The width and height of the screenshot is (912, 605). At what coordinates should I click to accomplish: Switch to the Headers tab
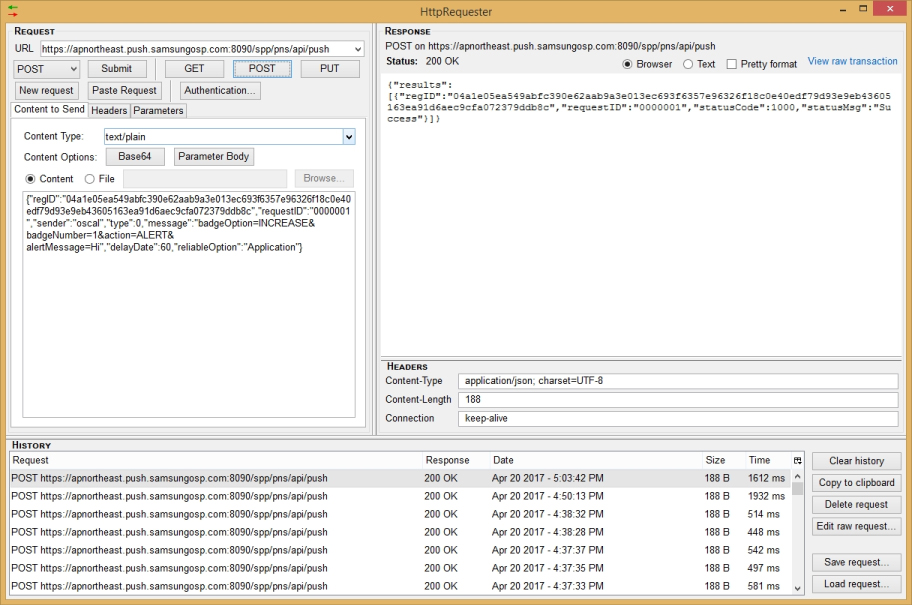(x=109, y=110)
